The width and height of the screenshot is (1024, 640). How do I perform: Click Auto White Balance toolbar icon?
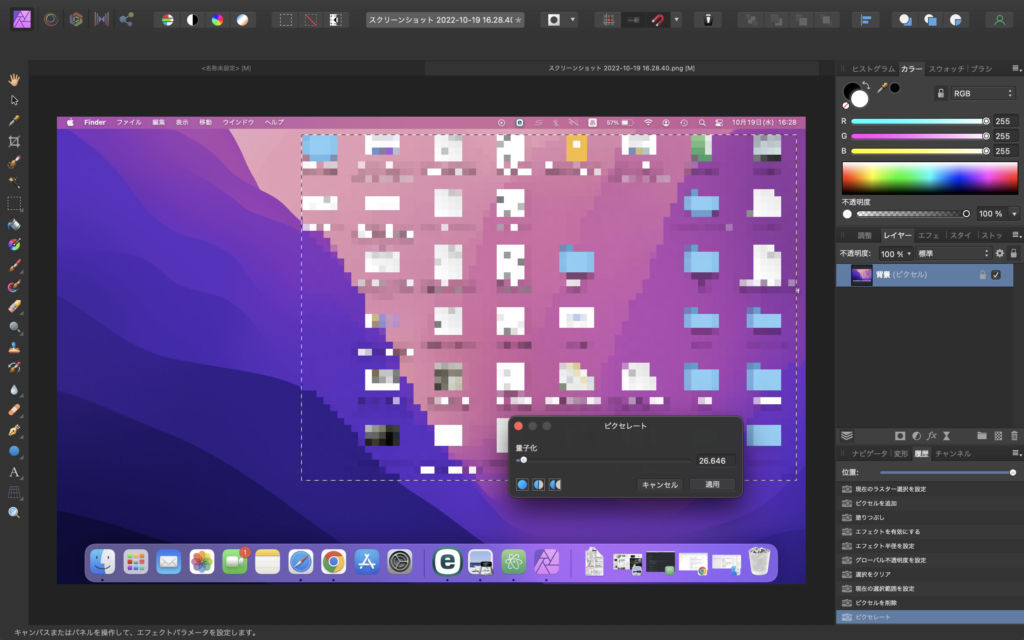[x=240, y=19]
